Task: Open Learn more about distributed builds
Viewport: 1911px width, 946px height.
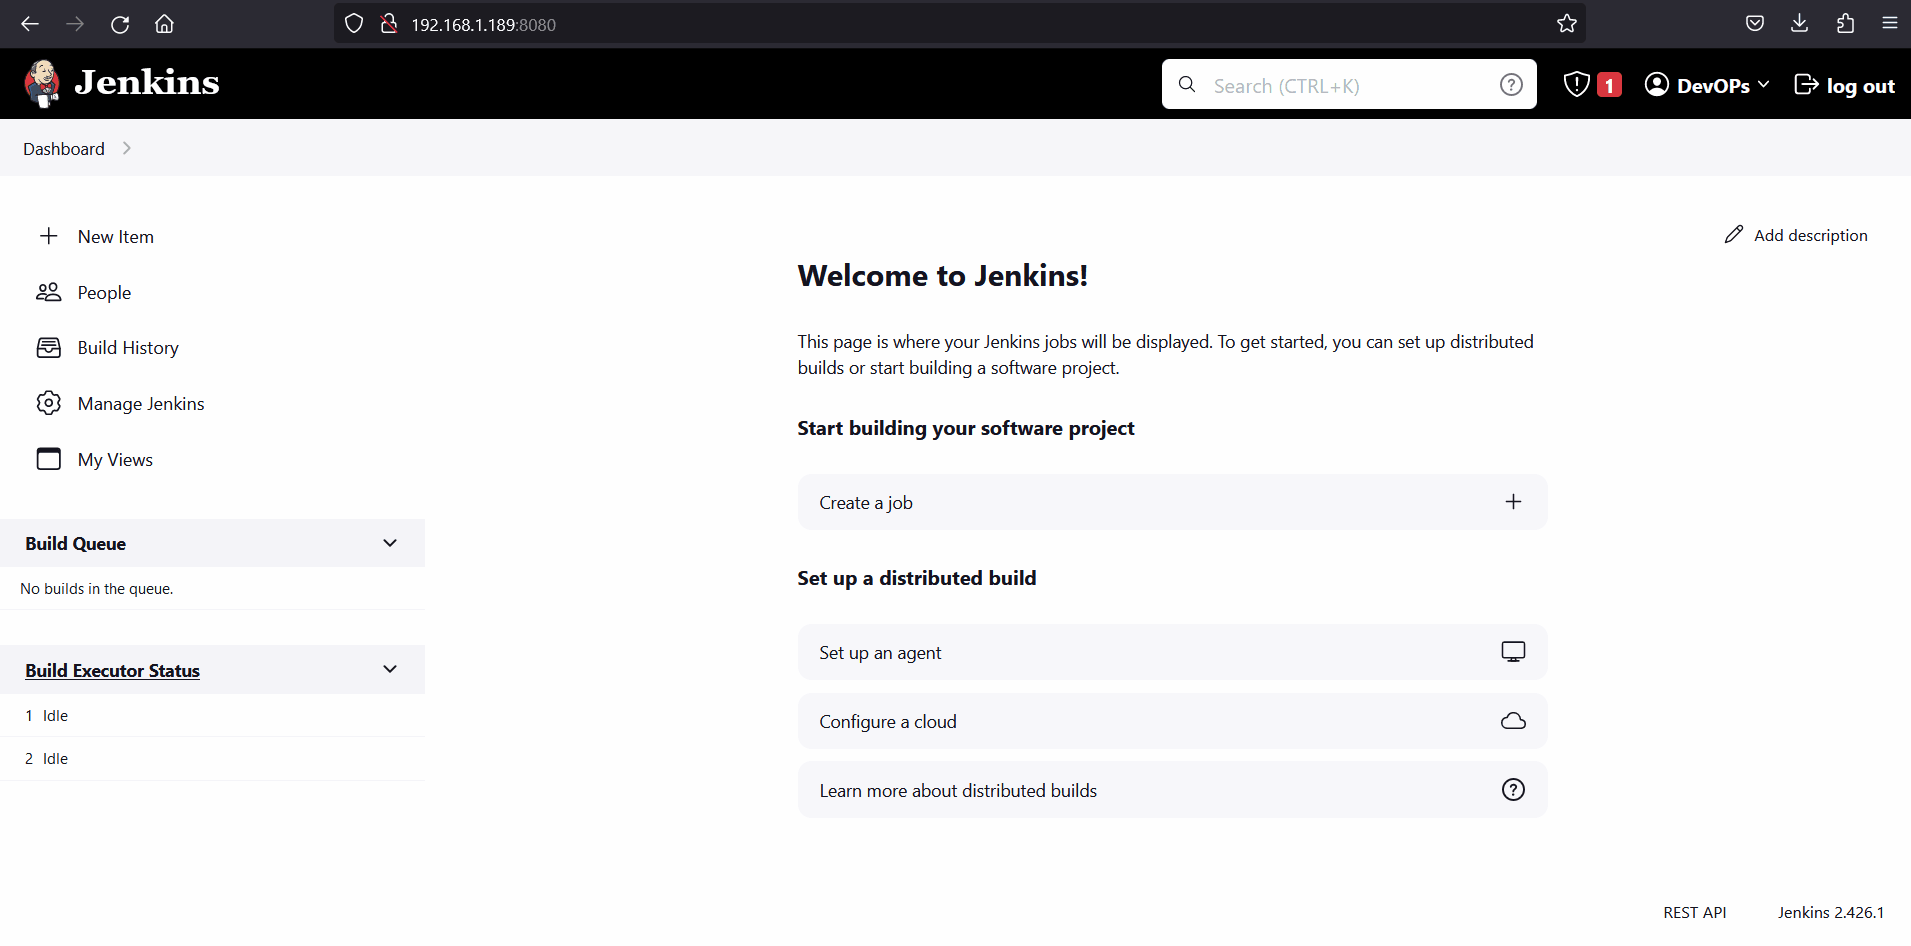Action: [1172, 790]
